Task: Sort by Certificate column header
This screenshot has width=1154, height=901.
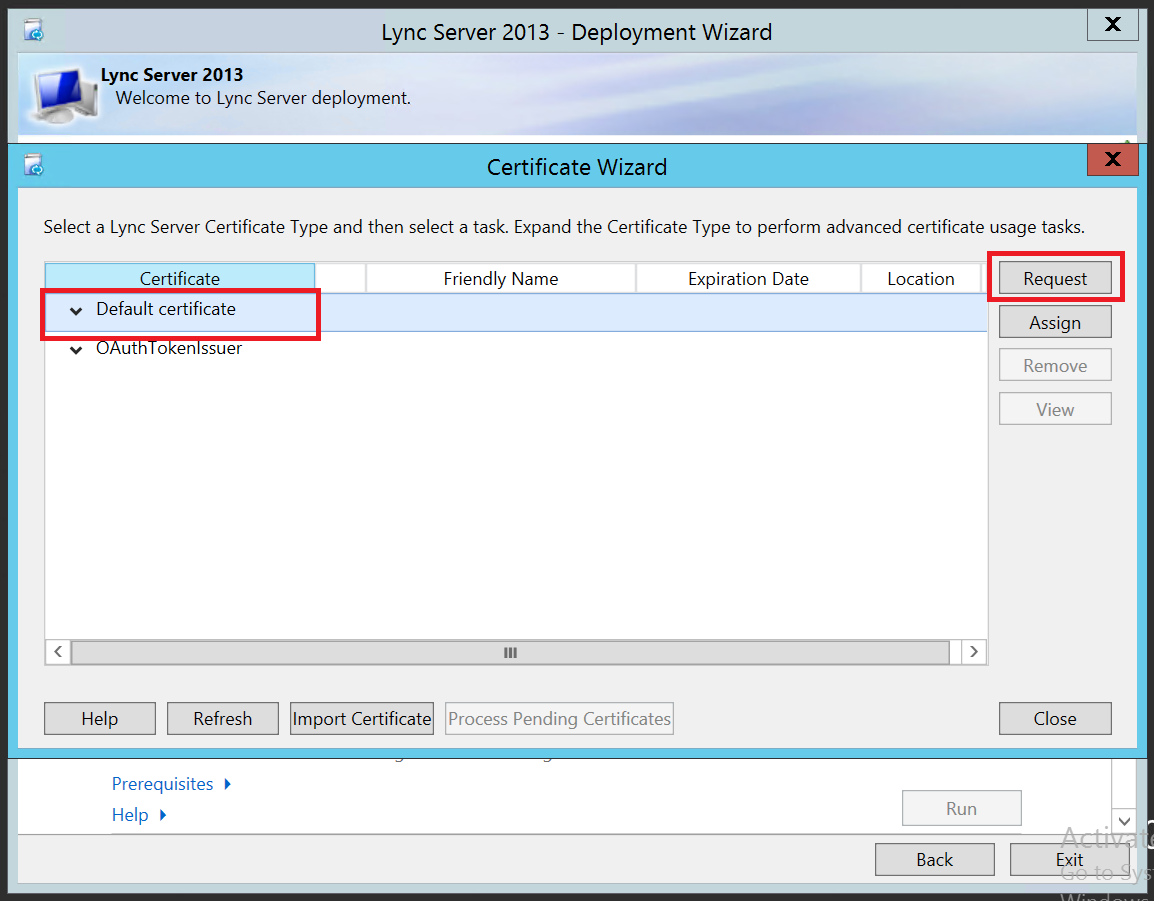Action: click(x=180, y=278)
